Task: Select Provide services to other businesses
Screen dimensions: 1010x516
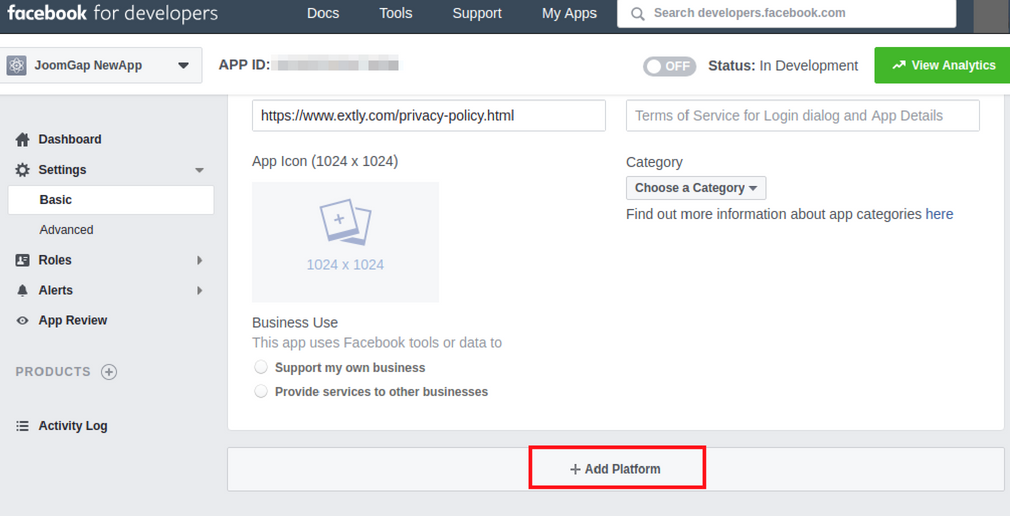Action: (x=261, y=391)
